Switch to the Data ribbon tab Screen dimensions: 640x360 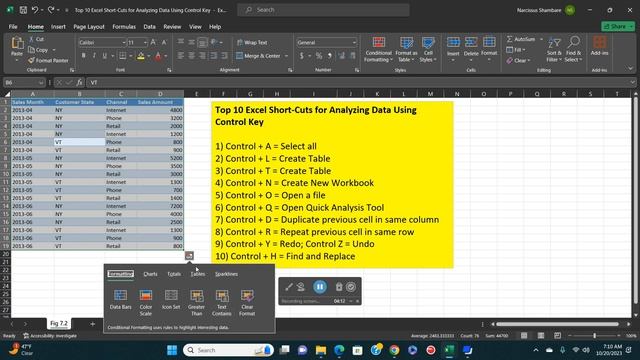149,27
